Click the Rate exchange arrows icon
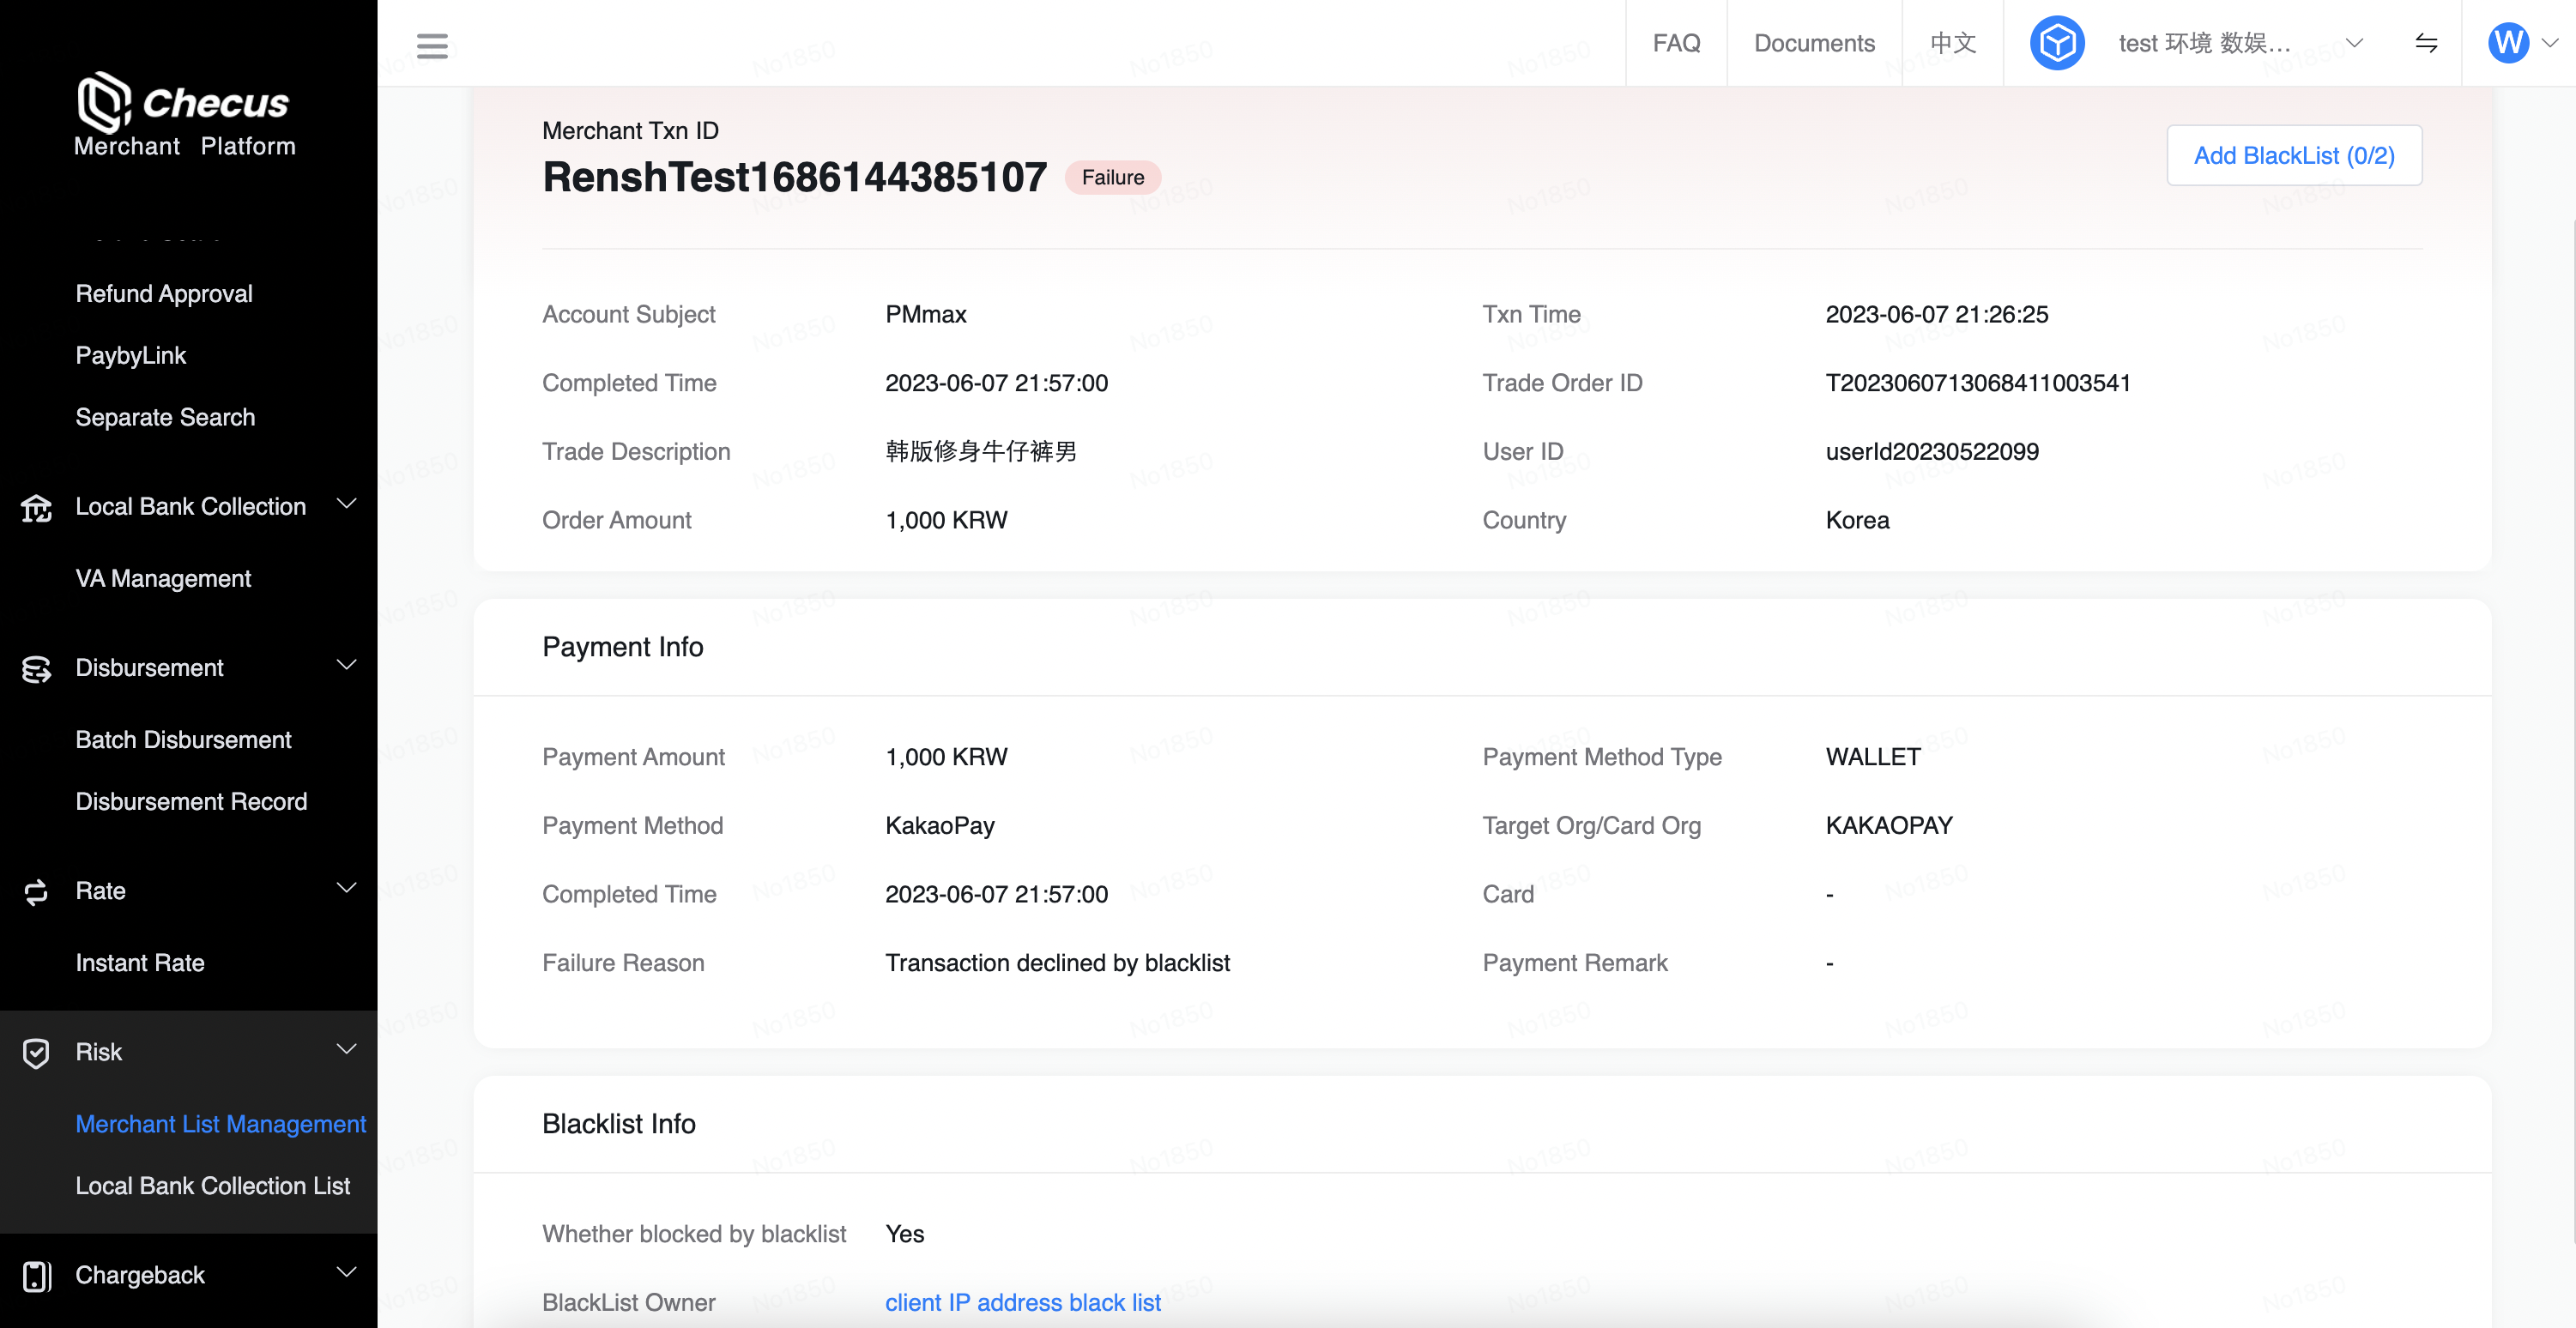This screenshot has height=1328, width=2576. (36, 892)
